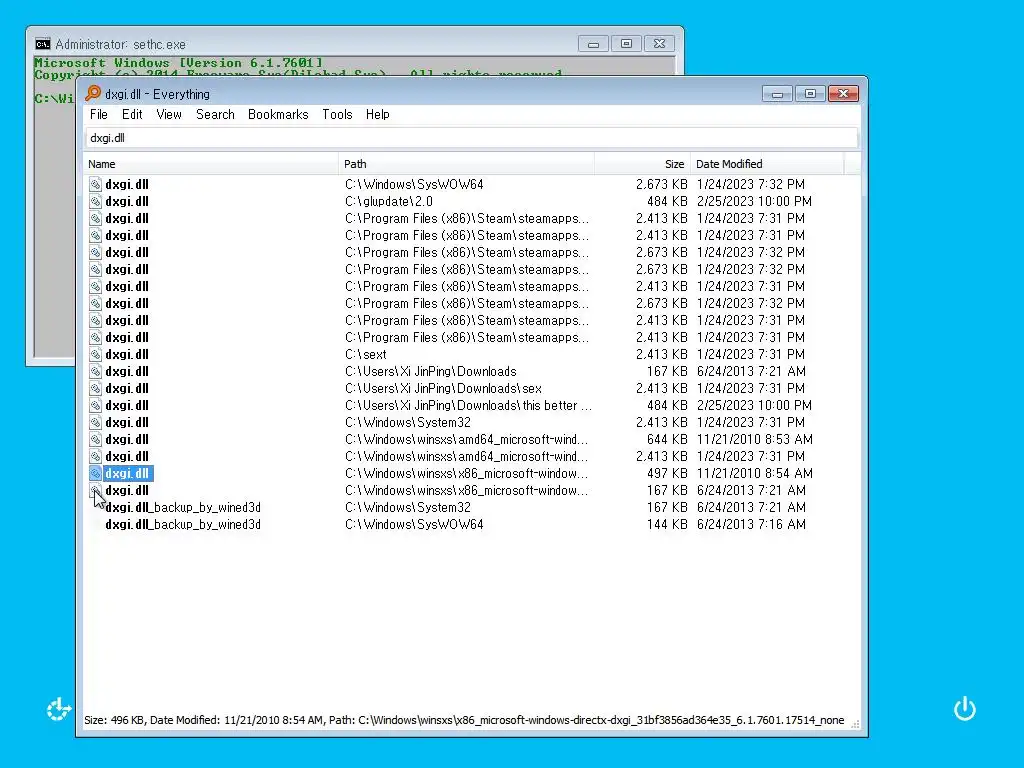Select dxgi.dll name in C:\Windows\System32 2,413 KB row
This screenshot has width=1024, height=768.
click(127, 422)
